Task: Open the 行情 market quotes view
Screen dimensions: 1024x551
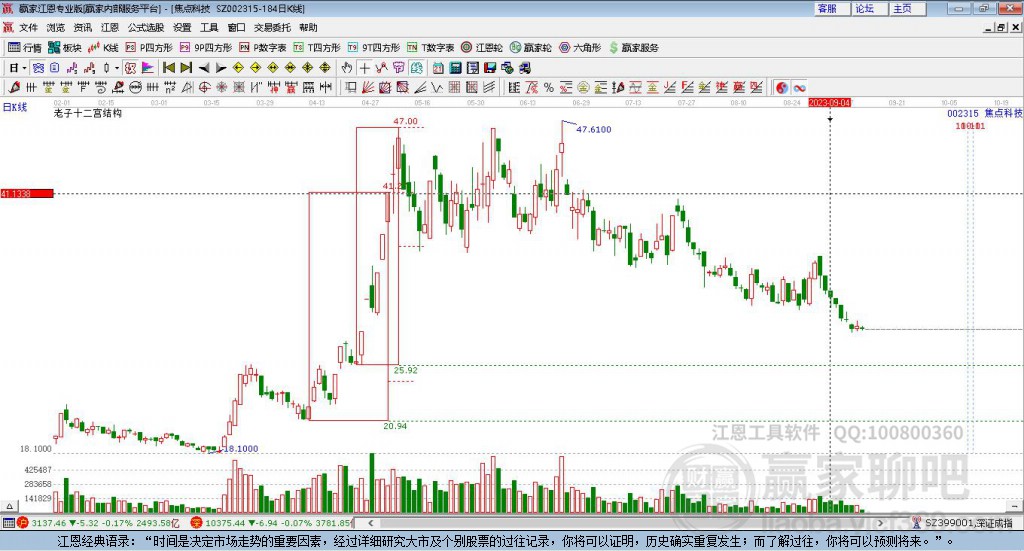Action: pyautogui.click(x=25, y=48)
